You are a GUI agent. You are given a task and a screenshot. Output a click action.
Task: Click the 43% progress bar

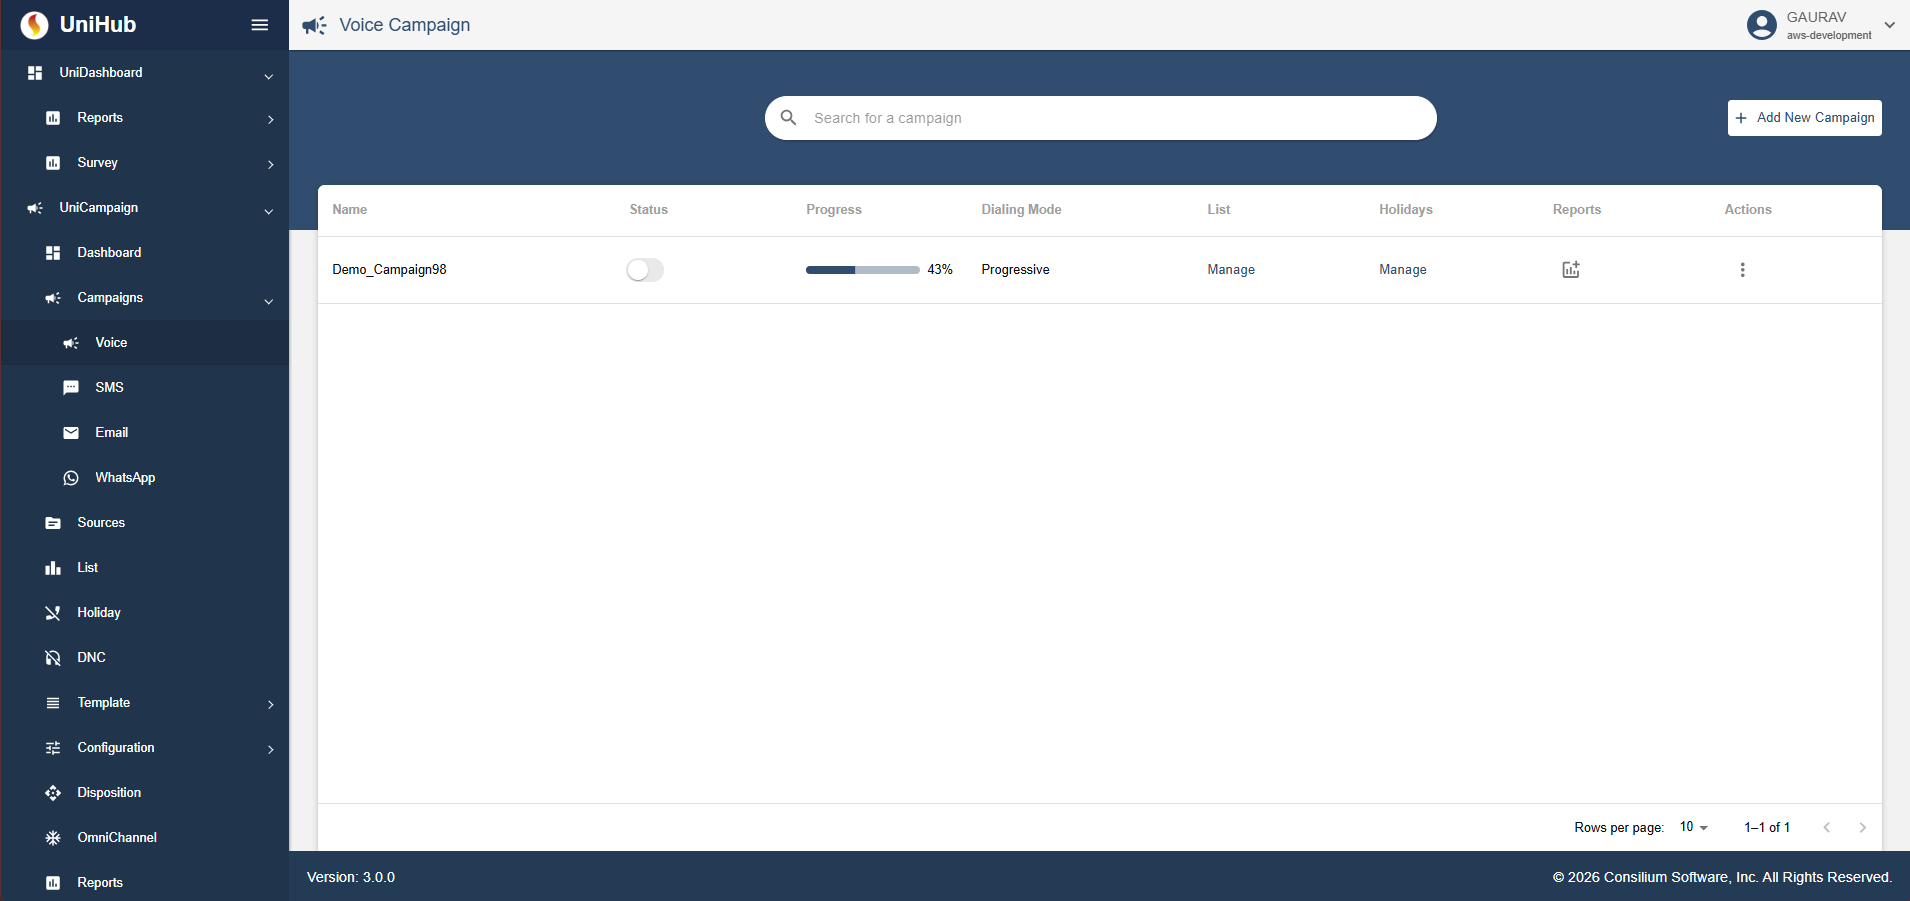(x=862, y=269)
